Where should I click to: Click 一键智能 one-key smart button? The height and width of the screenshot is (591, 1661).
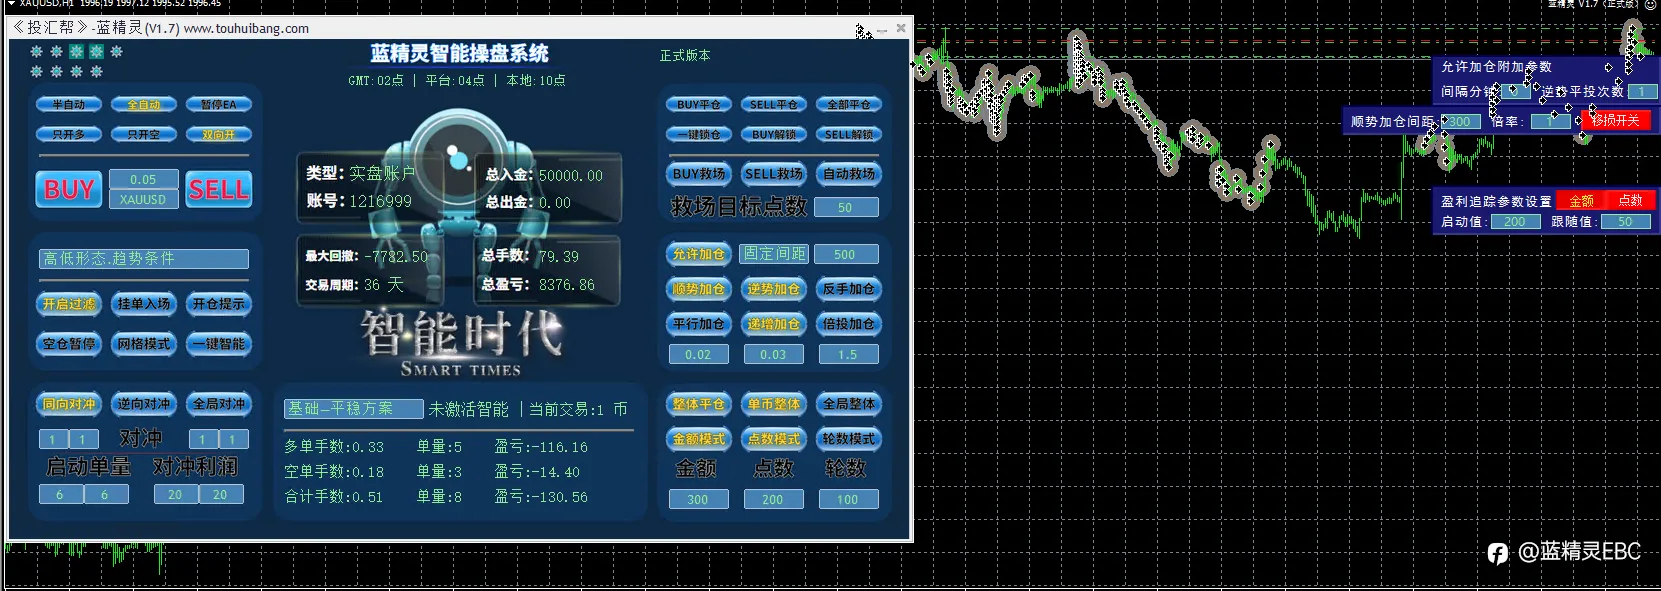[219, 344]
